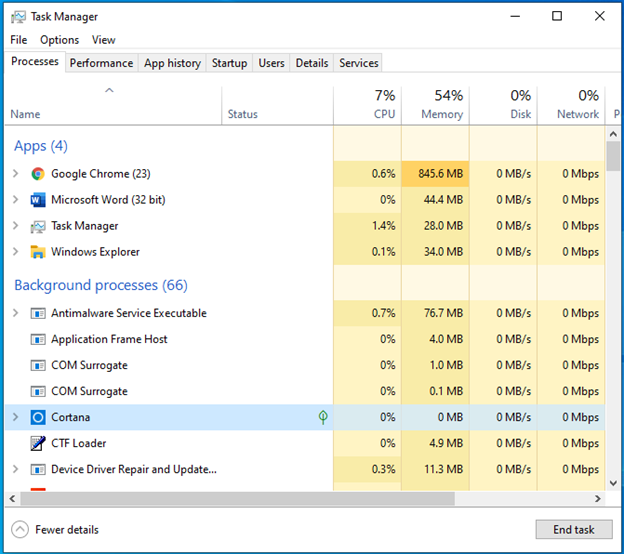Click the Task Manager icon in Apps list
This screenshot has height=554, width=624.
(38, 226)
